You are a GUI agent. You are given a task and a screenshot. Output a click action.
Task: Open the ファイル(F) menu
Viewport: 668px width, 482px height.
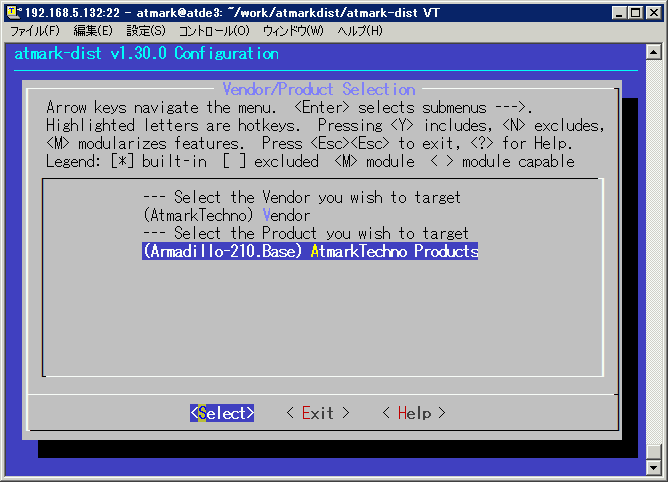point(35,31)
